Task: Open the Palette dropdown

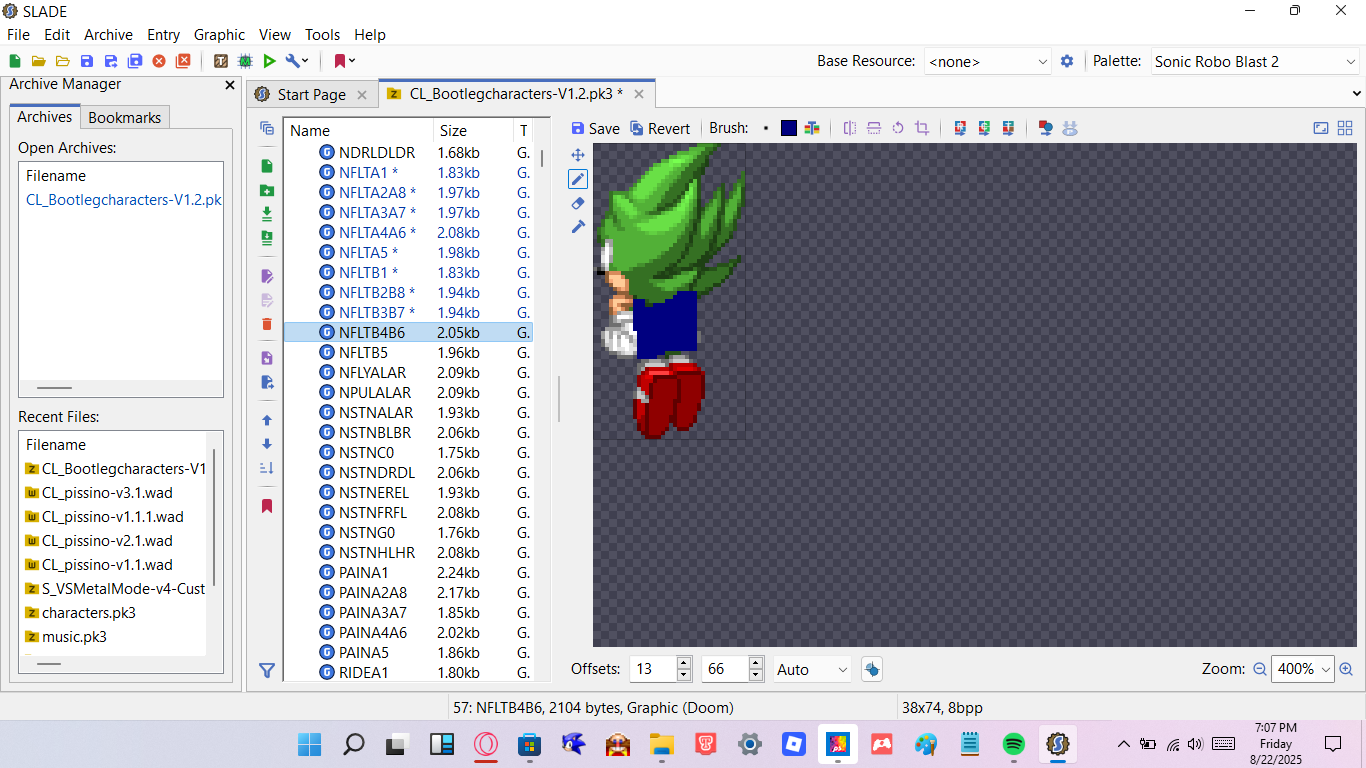Action: (x=1255, y=62)
